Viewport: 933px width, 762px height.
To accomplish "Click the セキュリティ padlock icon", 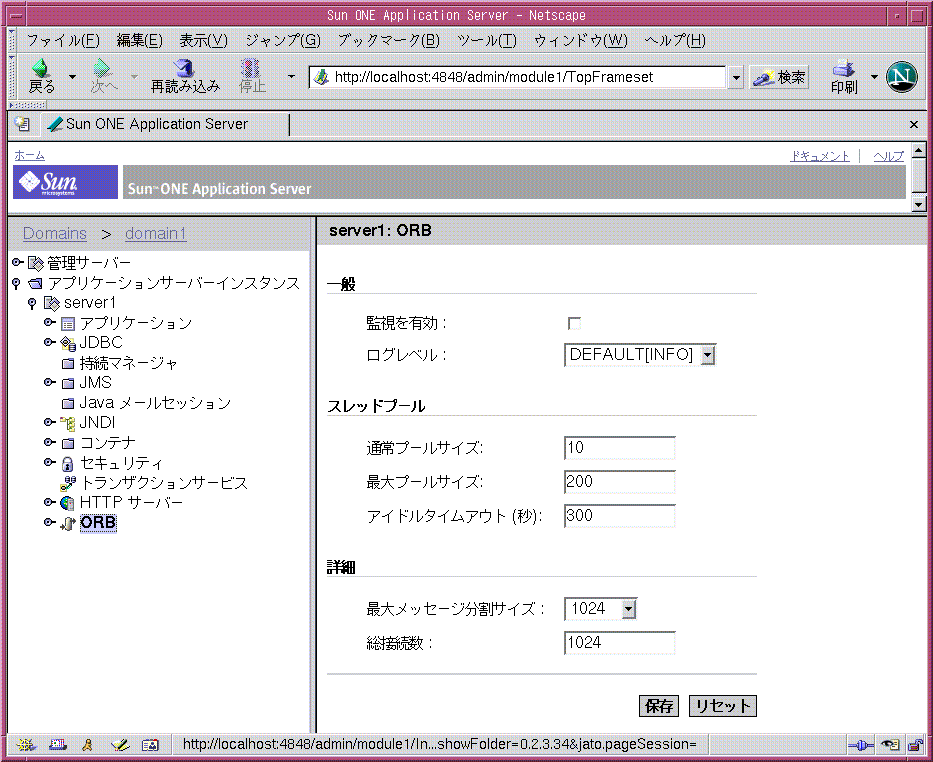I will pyautogui.click(x=68, y=463).
